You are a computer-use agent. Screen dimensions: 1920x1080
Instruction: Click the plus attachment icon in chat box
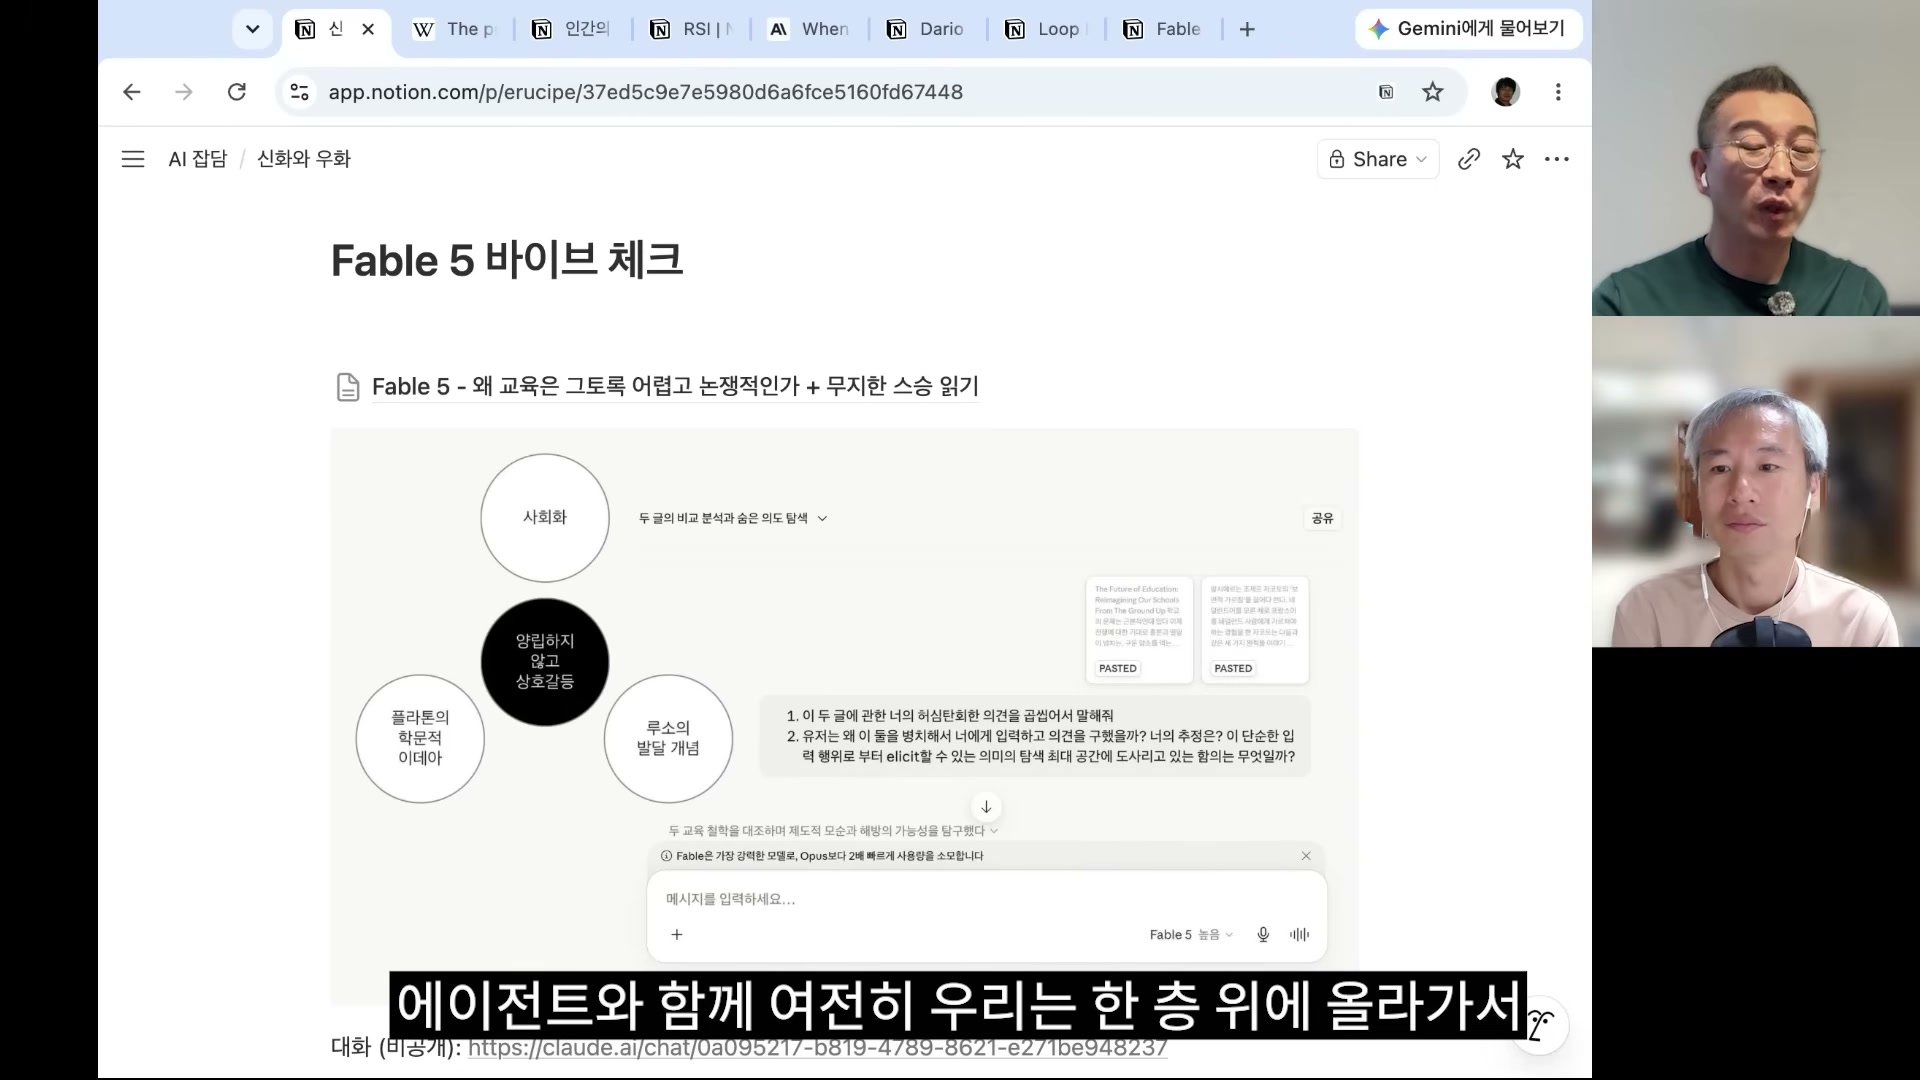pos(677,934)
